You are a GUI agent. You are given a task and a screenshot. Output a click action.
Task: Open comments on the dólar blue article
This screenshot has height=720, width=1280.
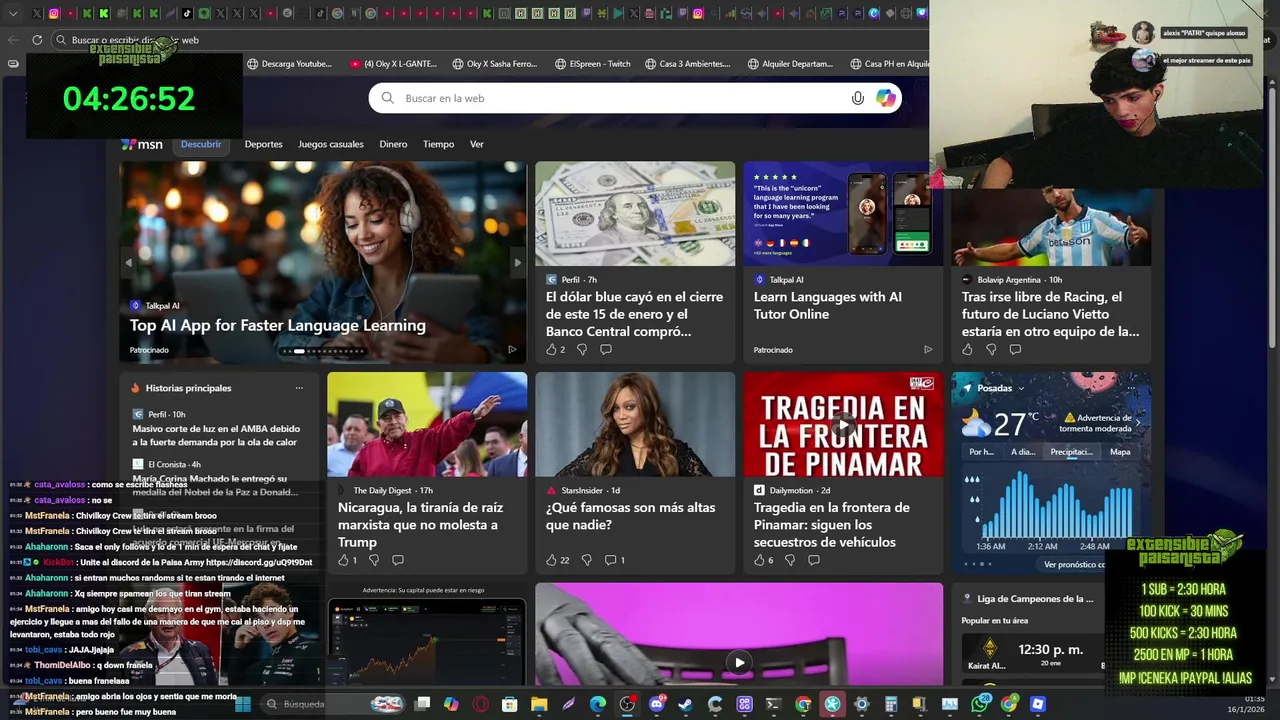click(606, 349)
